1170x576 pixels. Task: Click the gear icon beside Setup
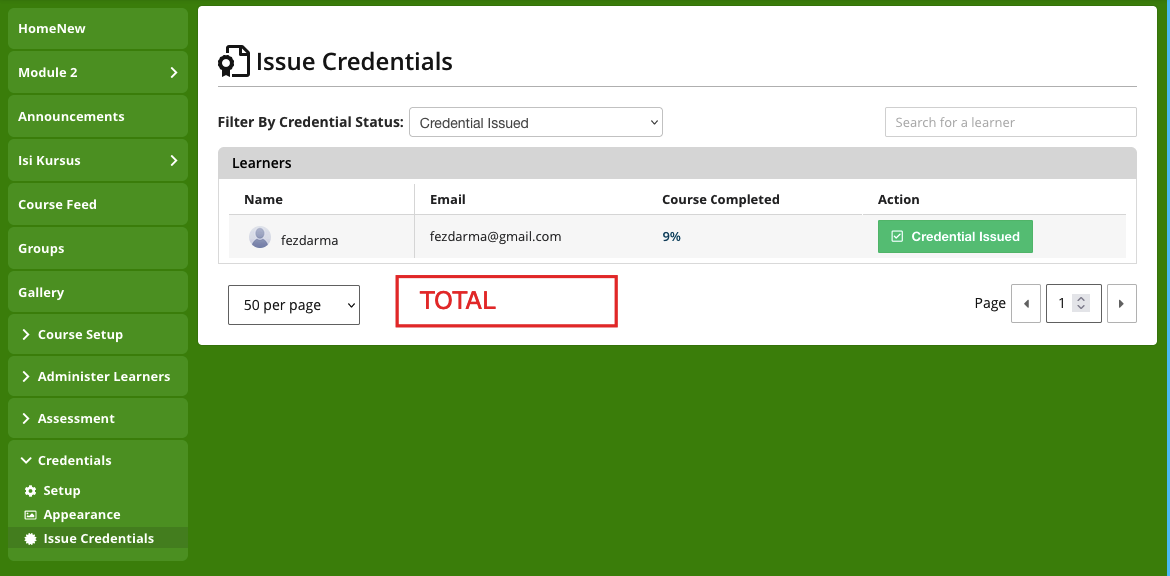[31, 491]
